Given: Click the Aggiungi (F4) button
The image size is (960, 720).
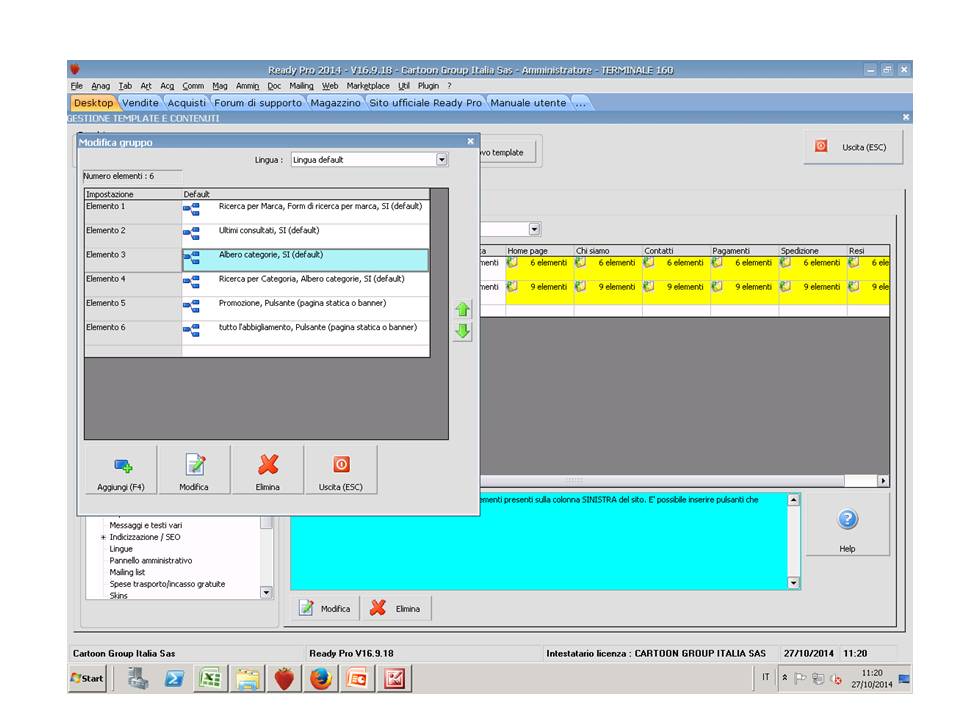Looking at the screenshot, I should 121,470.
